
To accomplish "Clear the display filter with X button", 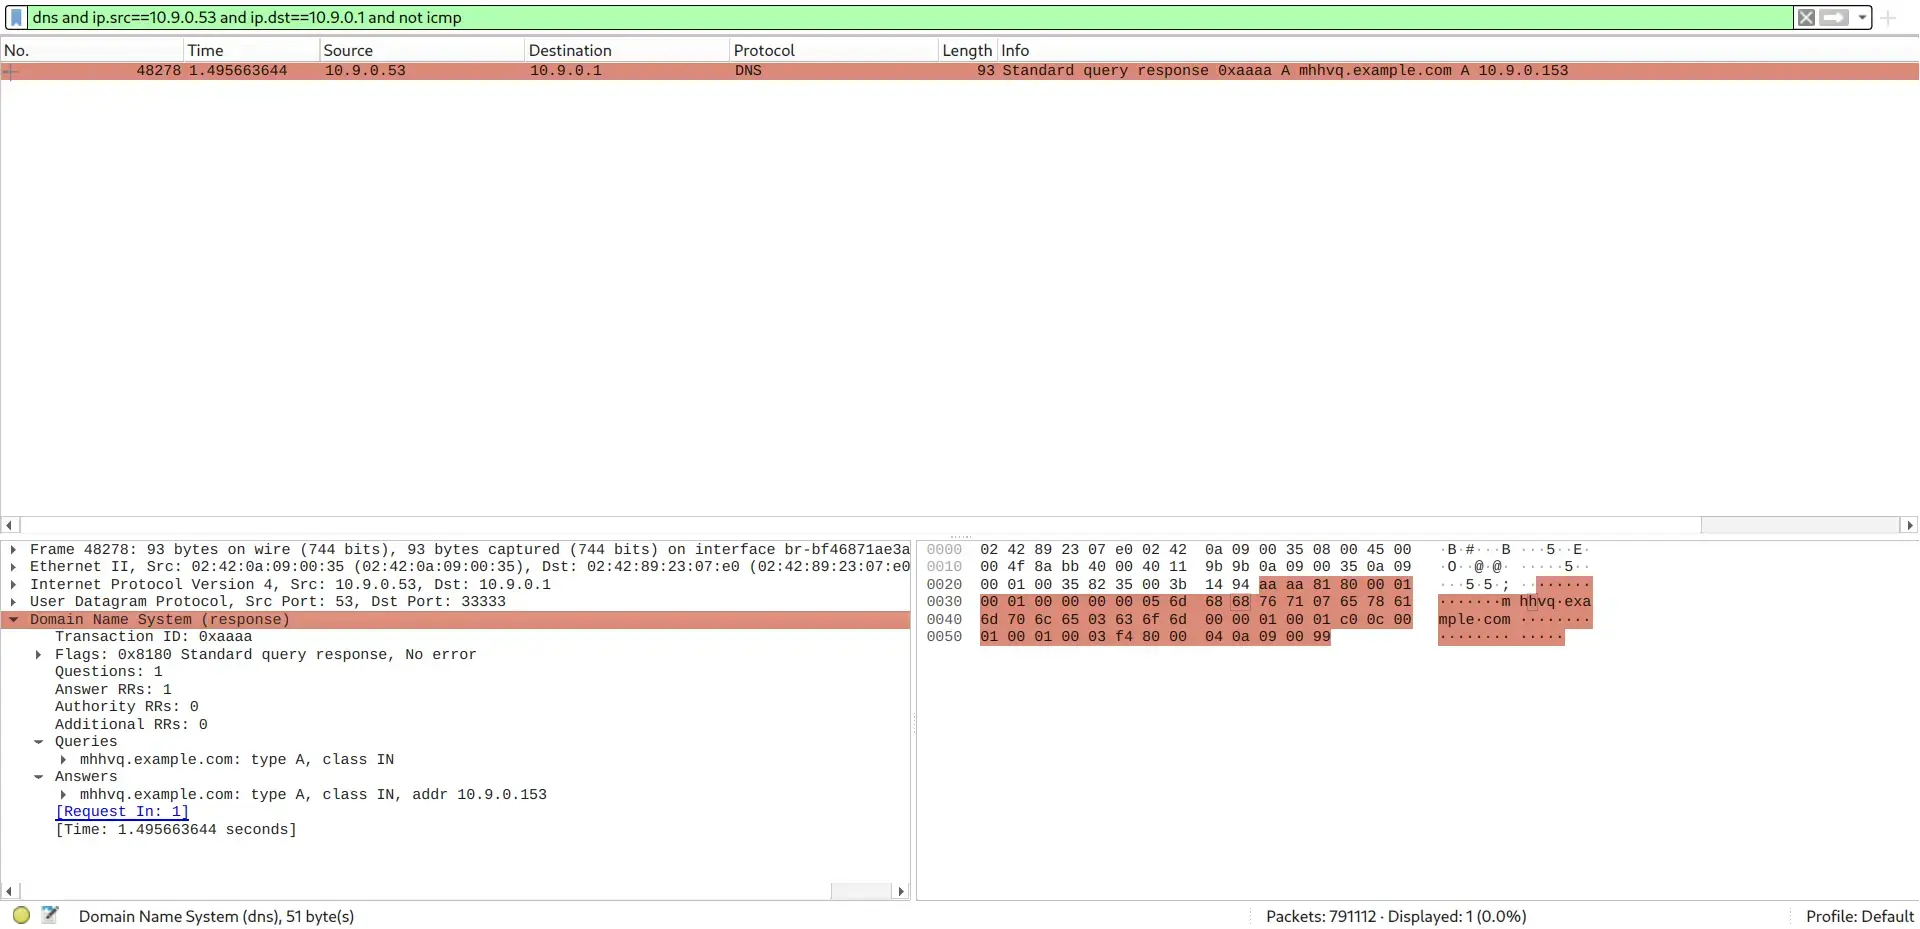I will 1806,18.
